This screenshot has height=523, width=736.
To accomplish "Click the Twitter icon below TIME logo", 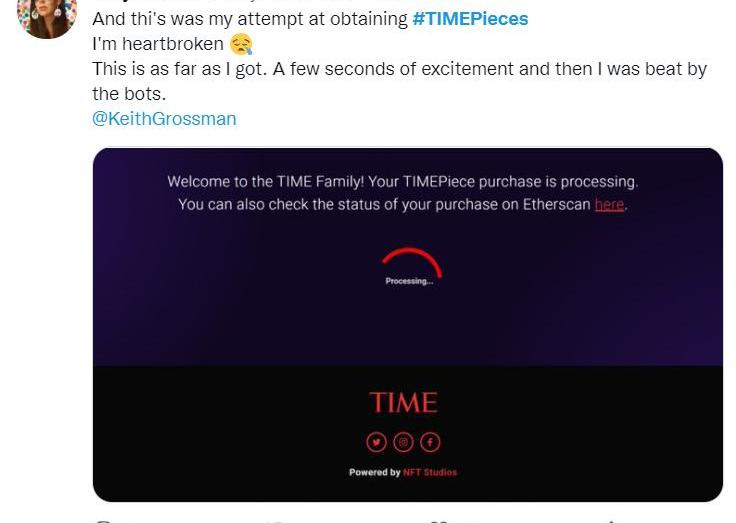I will (x=376, y=442).
